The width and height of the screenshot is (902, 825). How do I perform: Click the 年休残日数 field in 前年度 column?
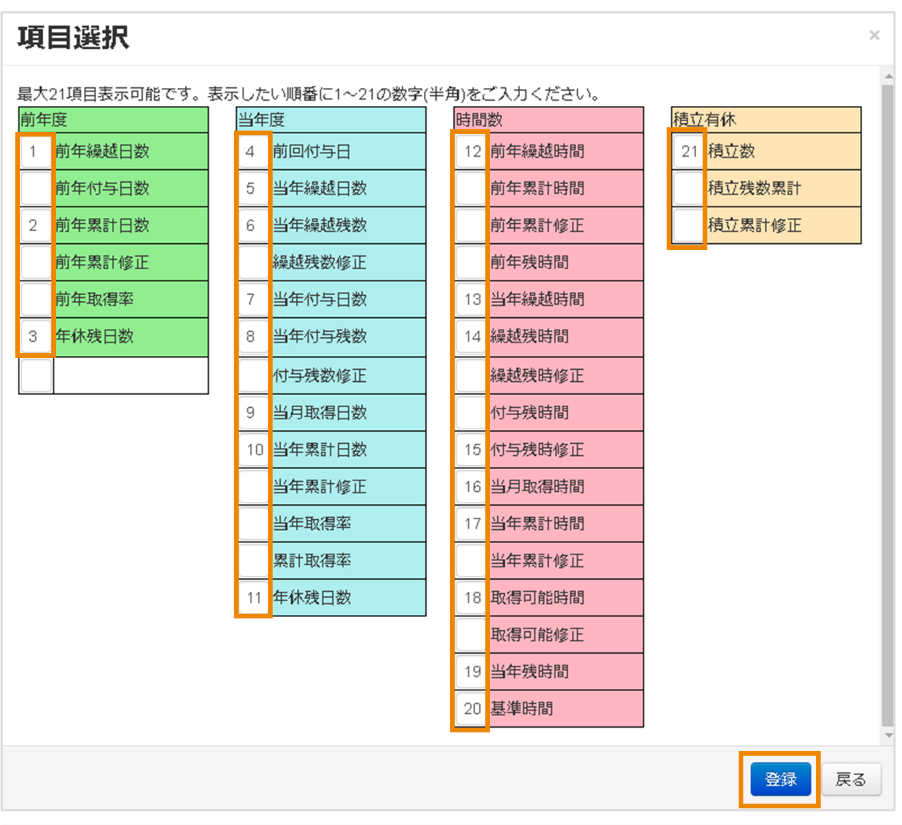[36, 337]
